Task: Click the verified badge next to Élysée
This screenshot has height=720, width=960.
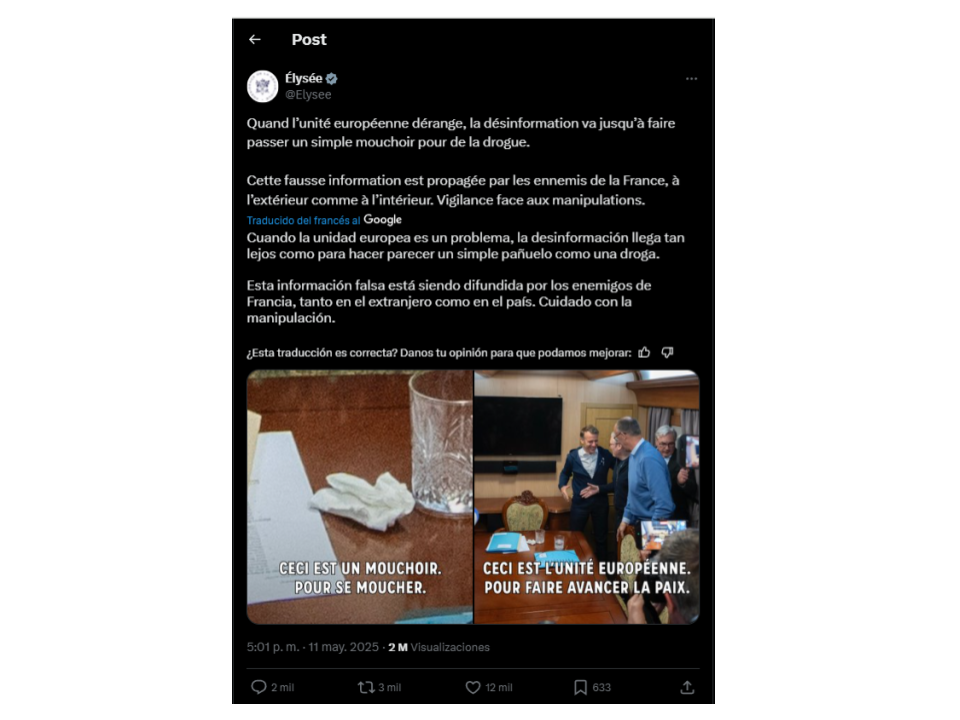Action: point(331,78)
